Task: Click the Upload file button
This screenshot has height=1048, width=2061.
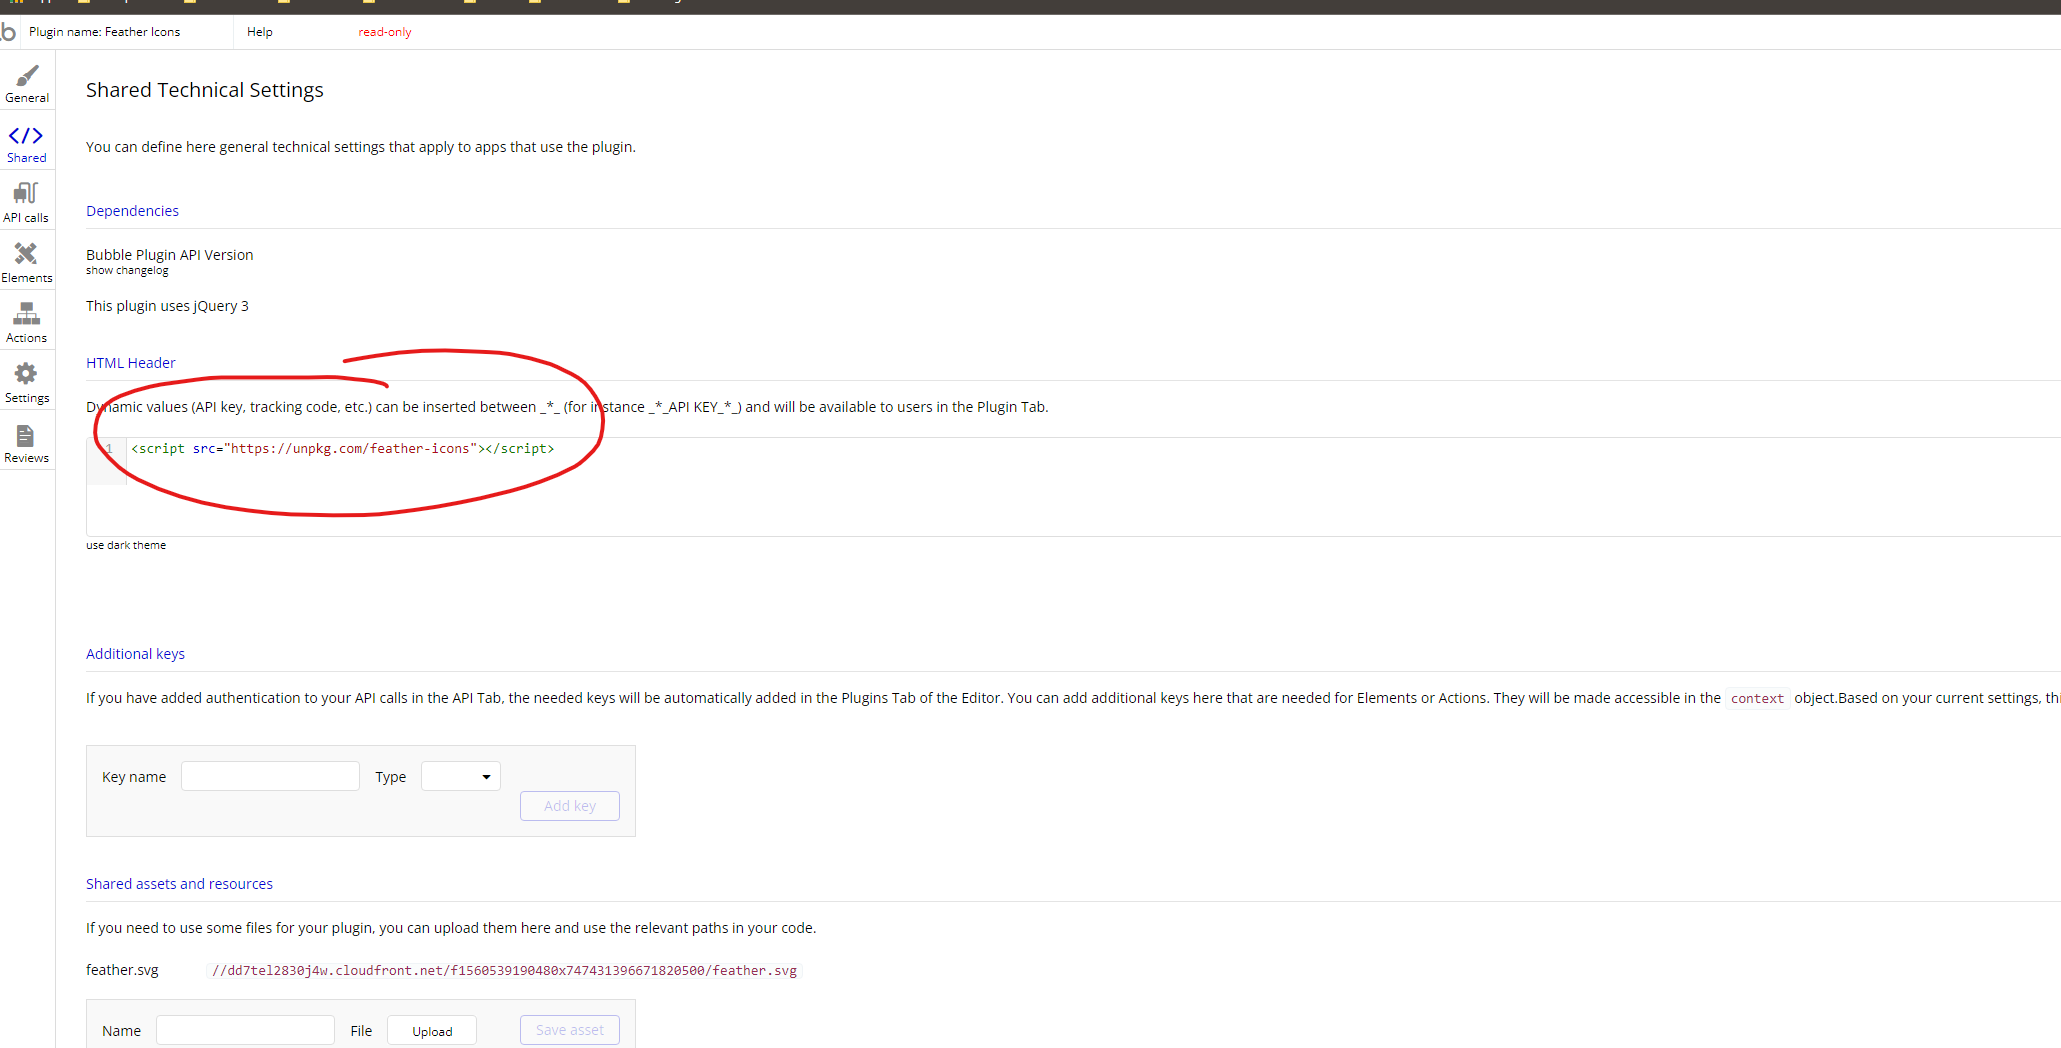Action: pos(432,1031)
